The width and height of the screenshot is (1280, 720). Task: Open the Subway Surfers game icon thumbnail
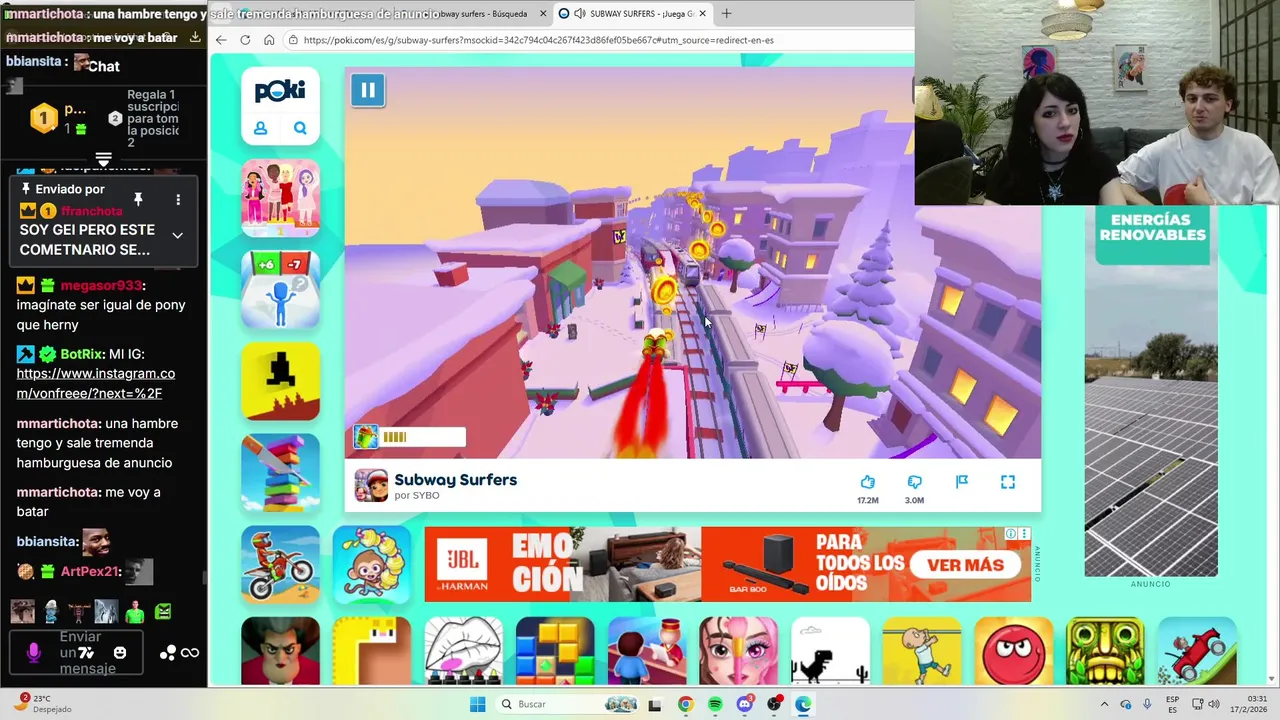click(371, 485)
